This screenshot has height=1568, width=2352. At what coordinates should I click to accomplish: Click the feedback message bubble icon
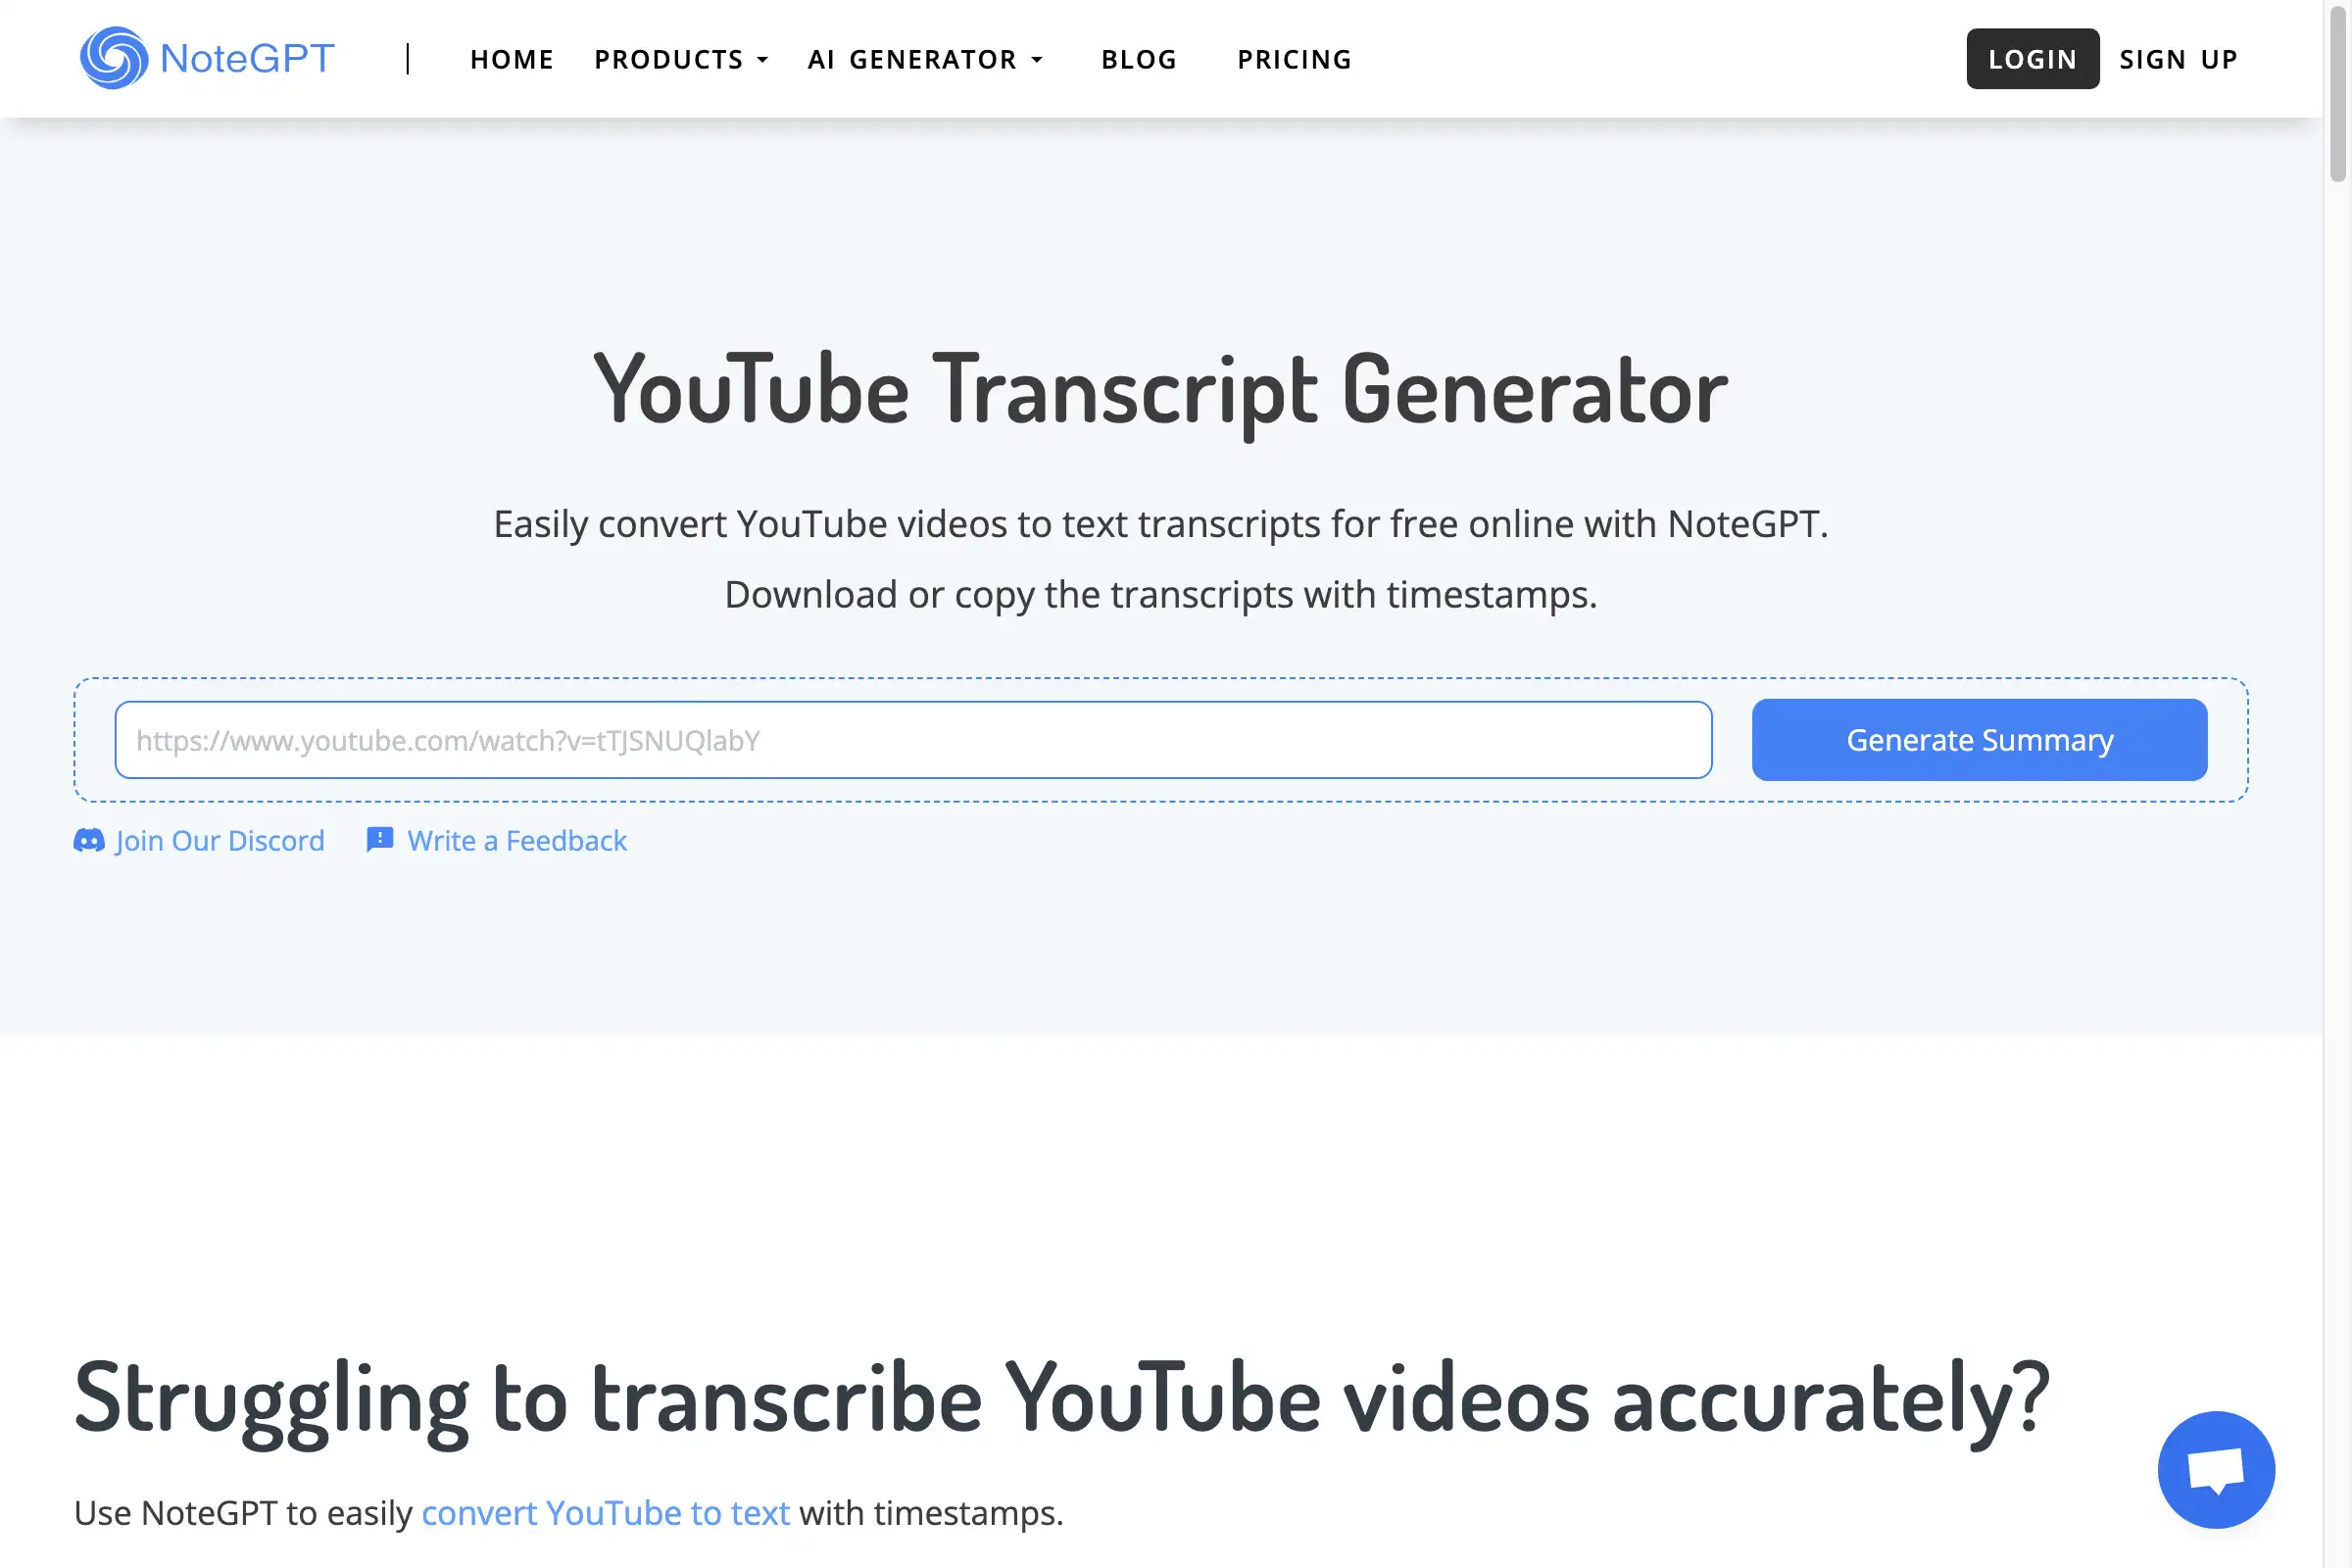pyautogui.click(x=376, y=840)
